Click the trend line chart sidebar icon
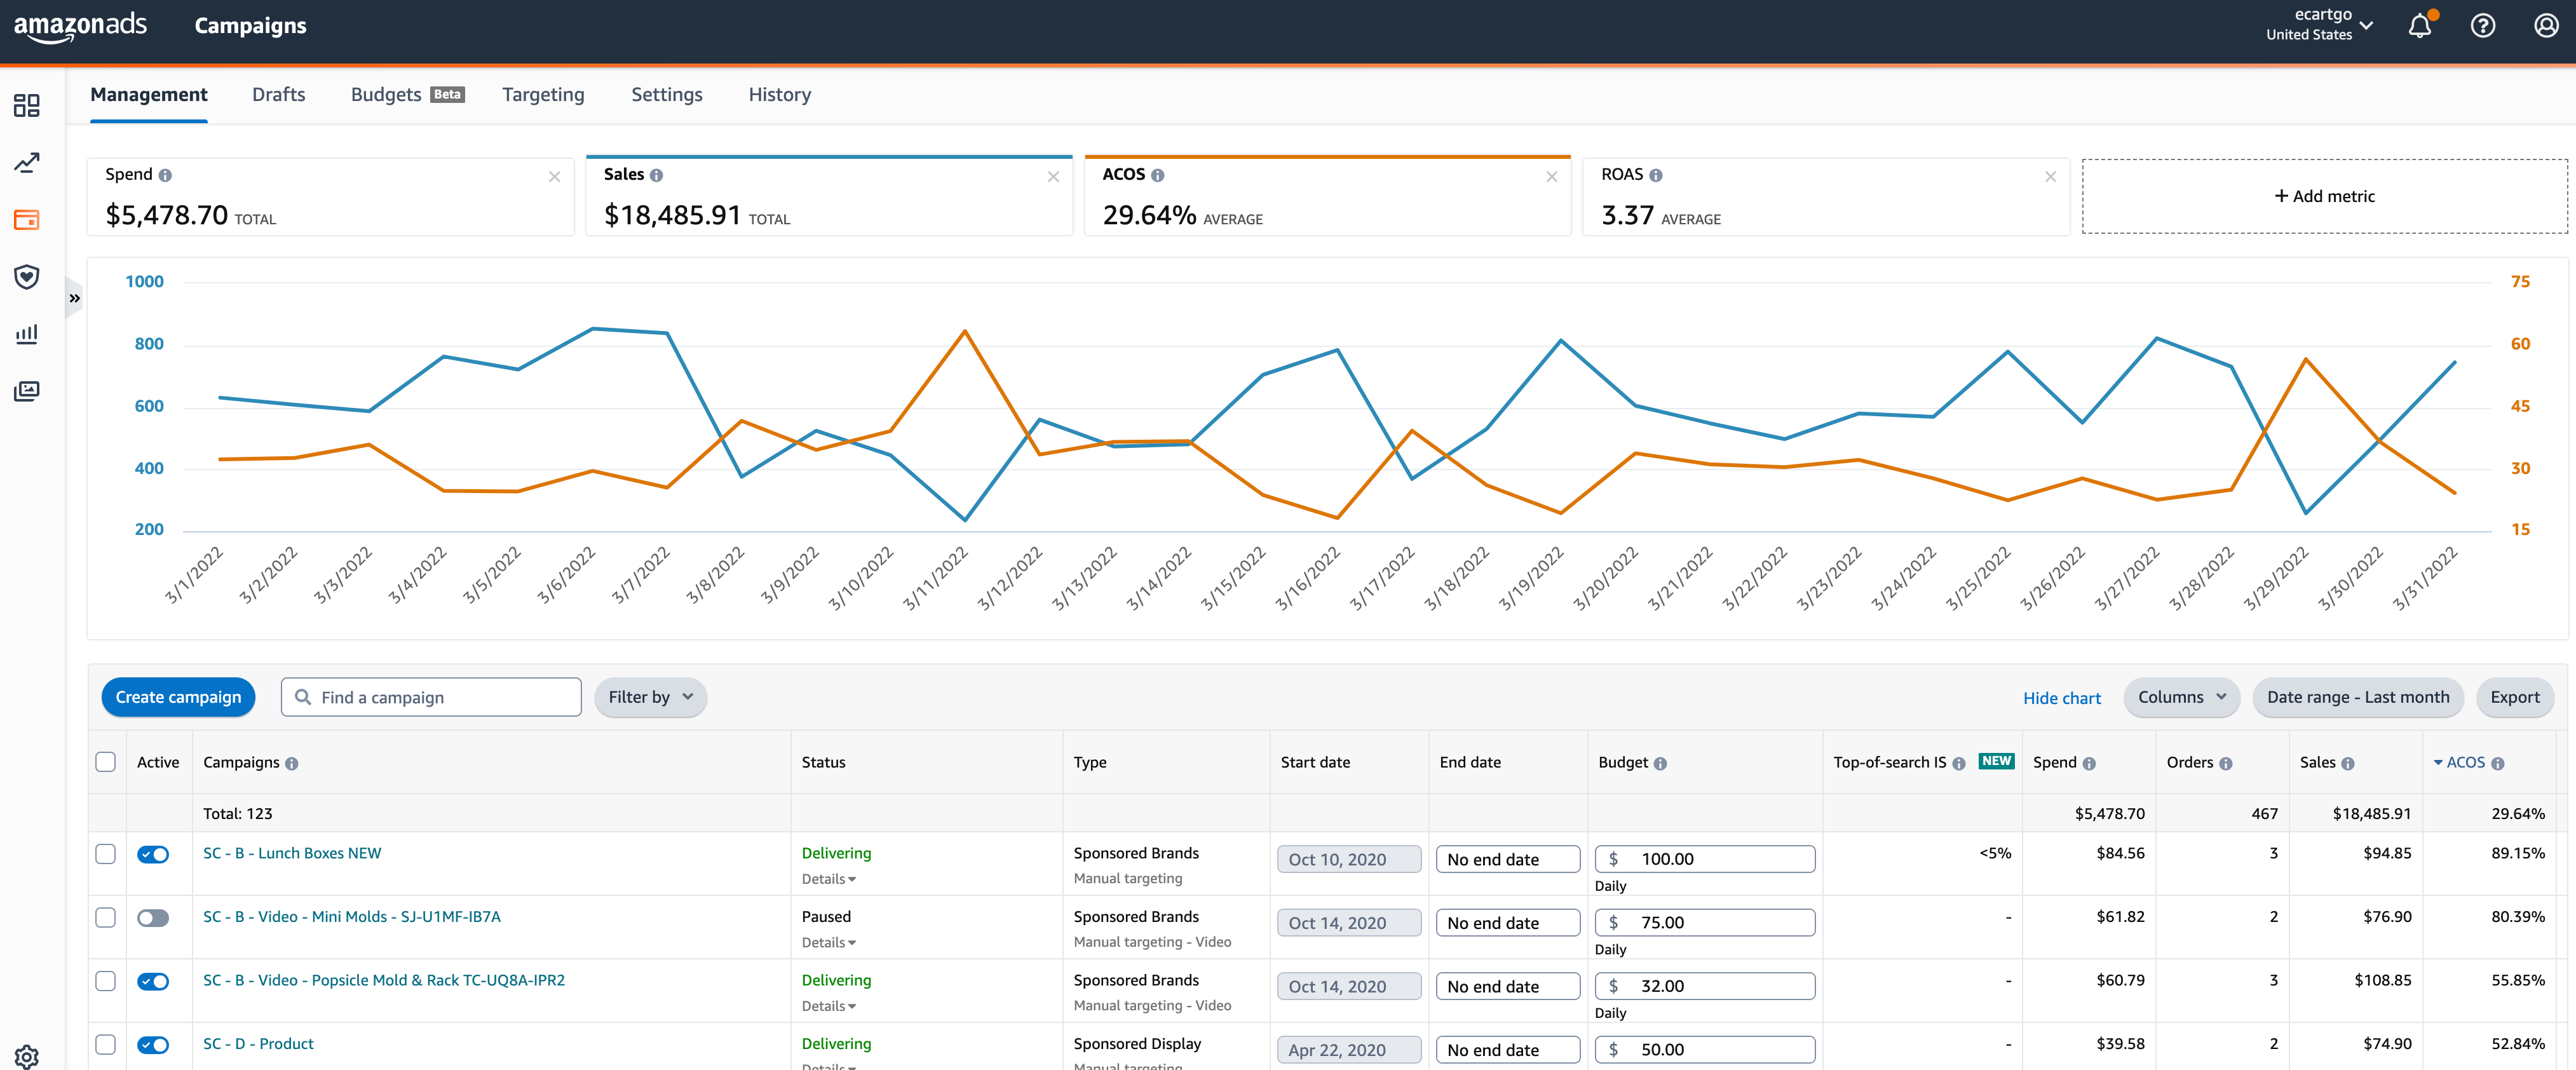2576x1070 pixels. coord(27,162)
